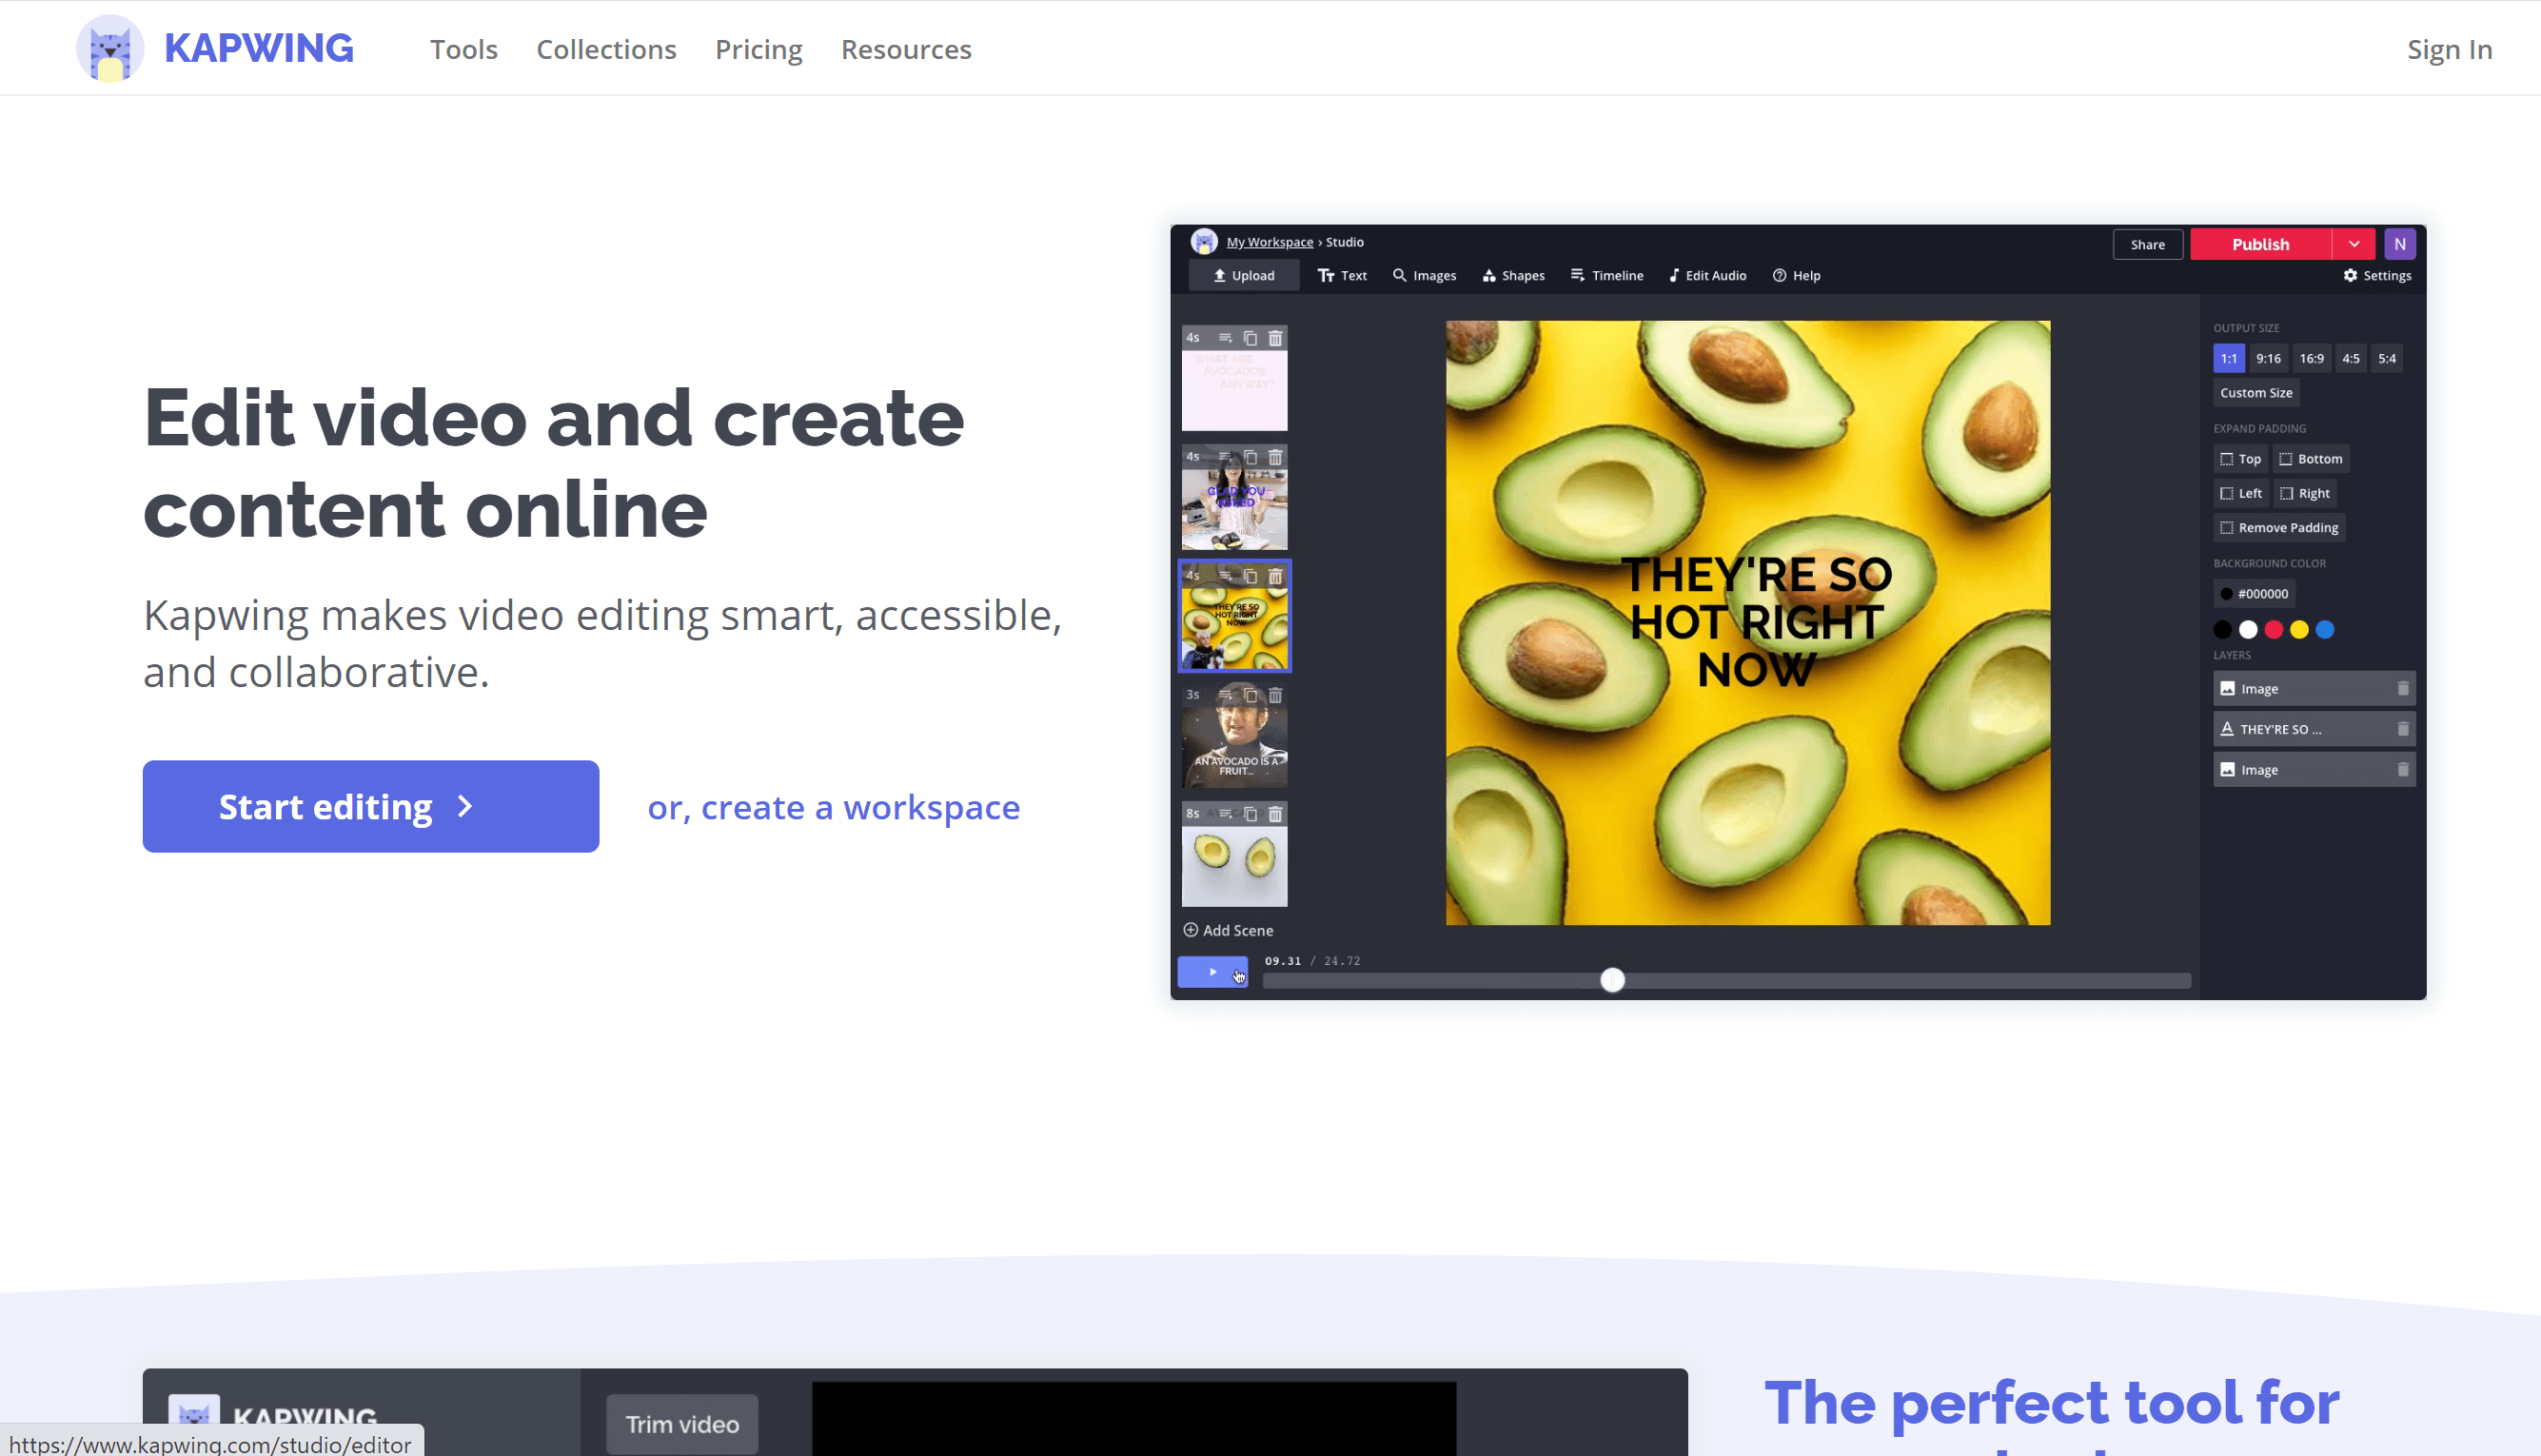Image resolution: width=2541 pixels, height=1456 pixels.
Task: Click 'or, create a workspace' link
Action: [832, 807]
